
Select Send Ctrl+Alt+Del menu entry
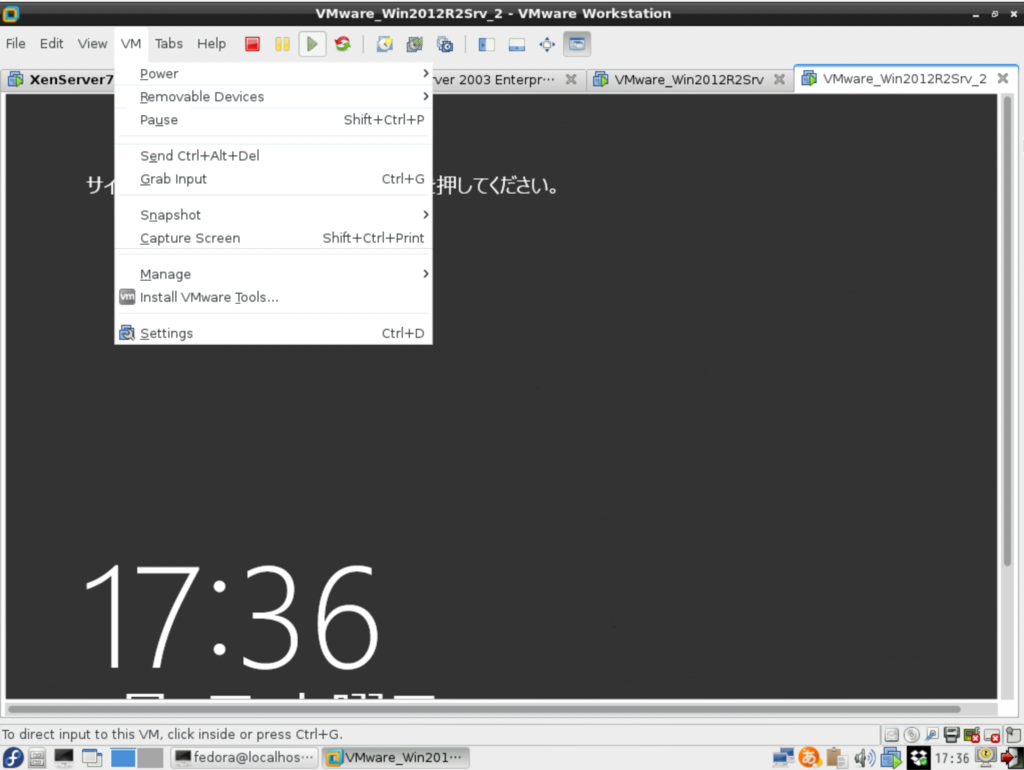[x=273, y=155]
